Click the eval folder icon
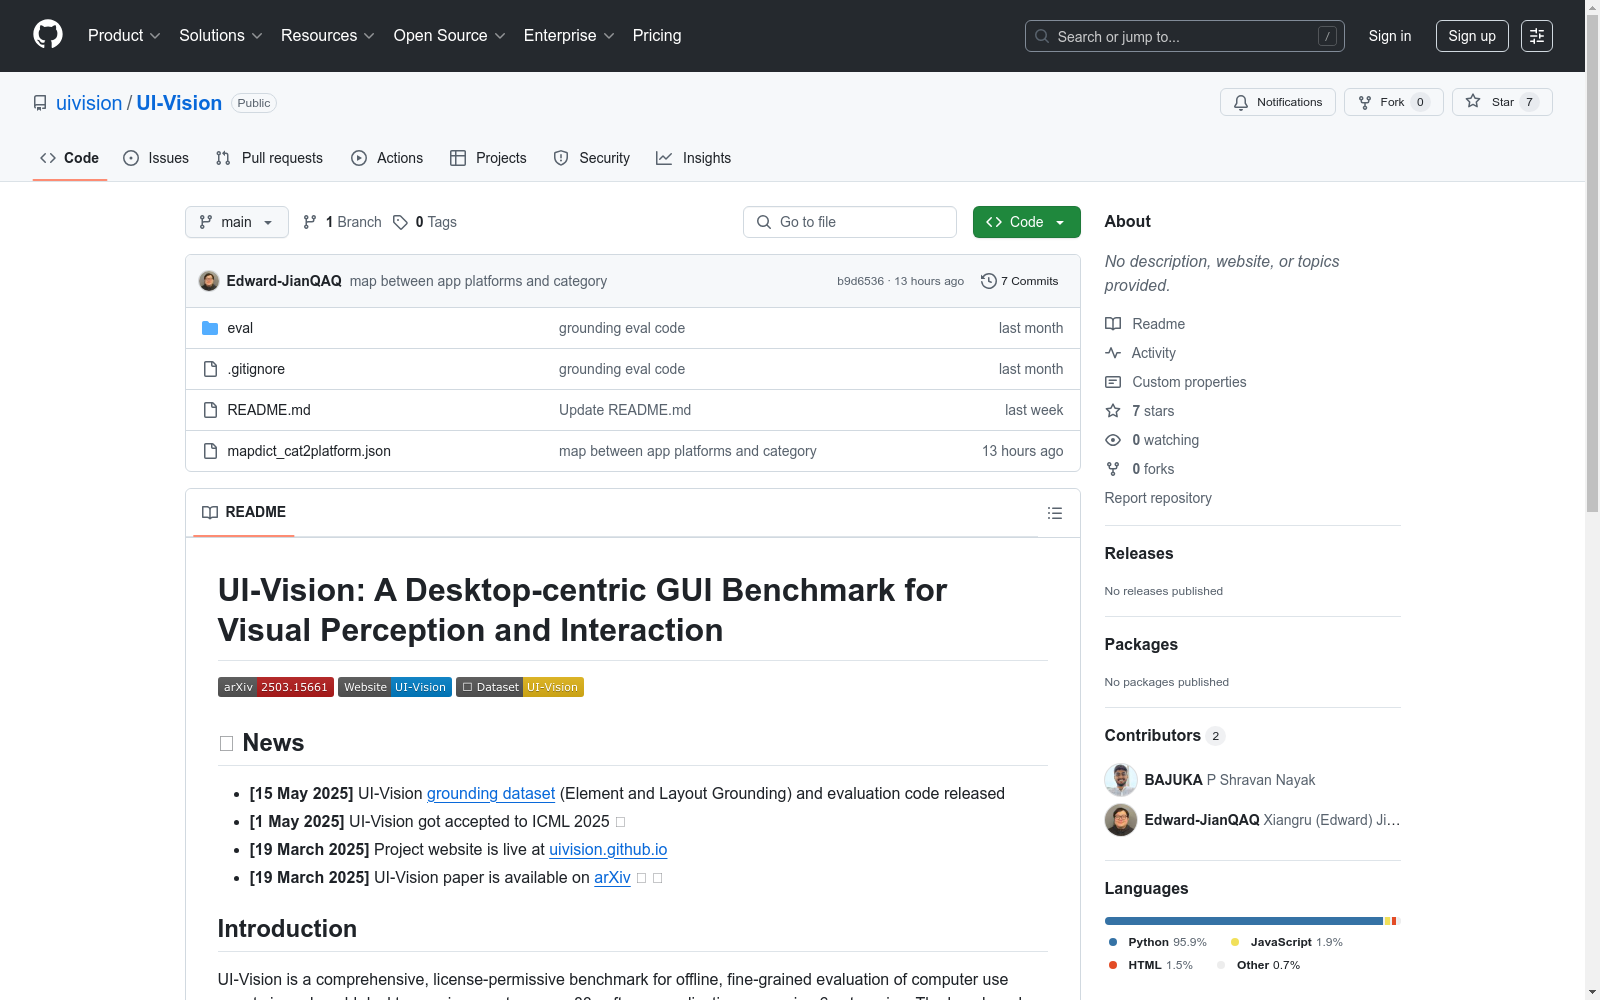1600x1000 pixels. click(x=210, y=328)
